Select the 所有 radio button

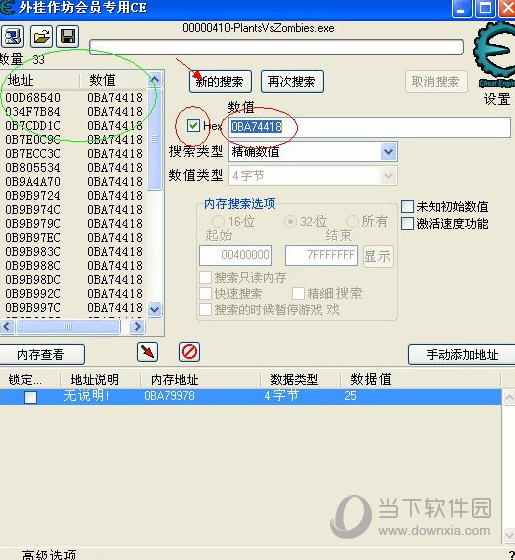tap(352, 221)
